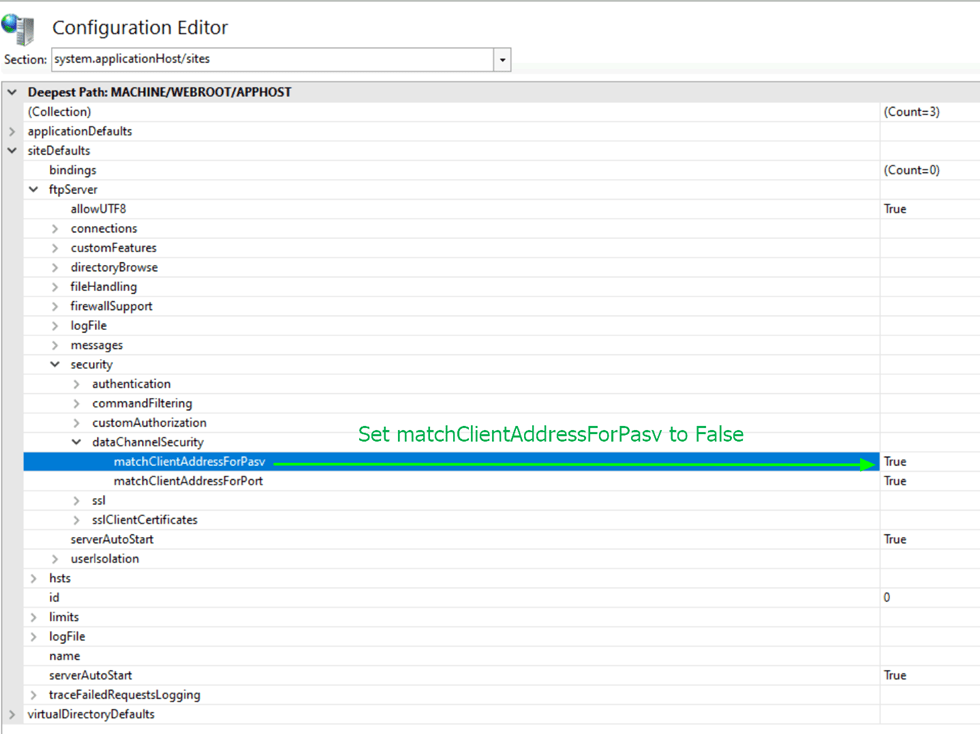
Task: Expand the ssl node
Action: point(76,501)
